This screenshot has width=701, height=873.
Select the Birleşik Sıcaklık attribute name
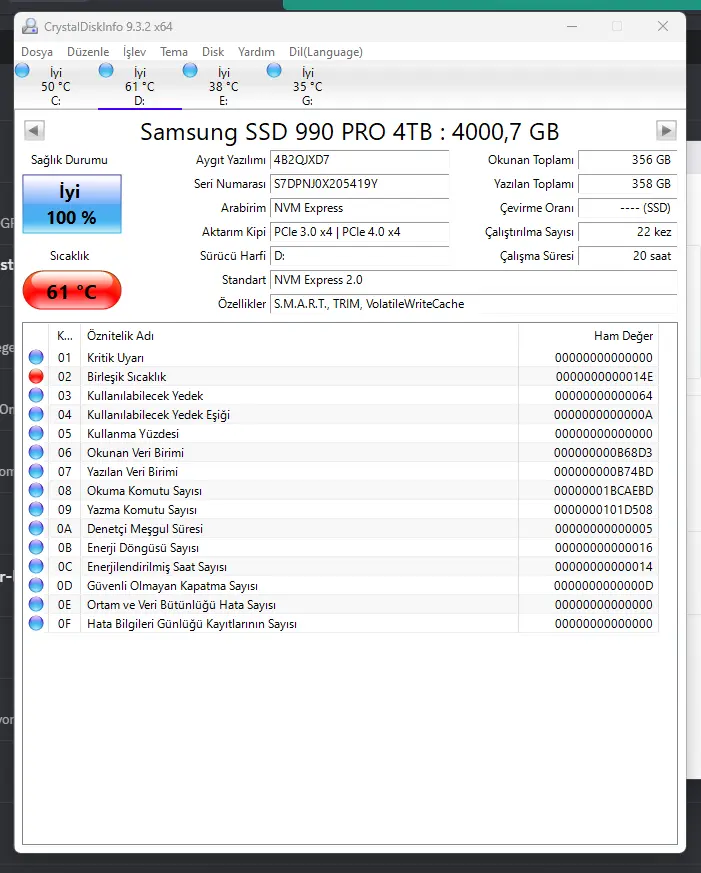[126, 377]
